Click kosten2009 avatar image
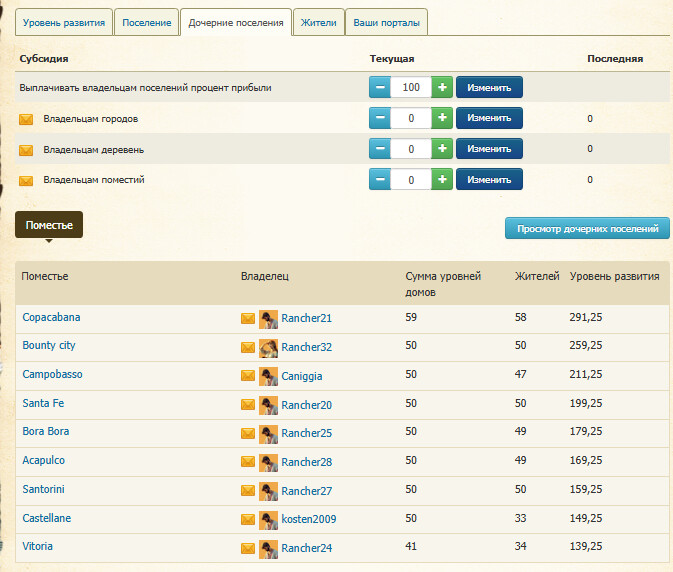 click(268, 520)
